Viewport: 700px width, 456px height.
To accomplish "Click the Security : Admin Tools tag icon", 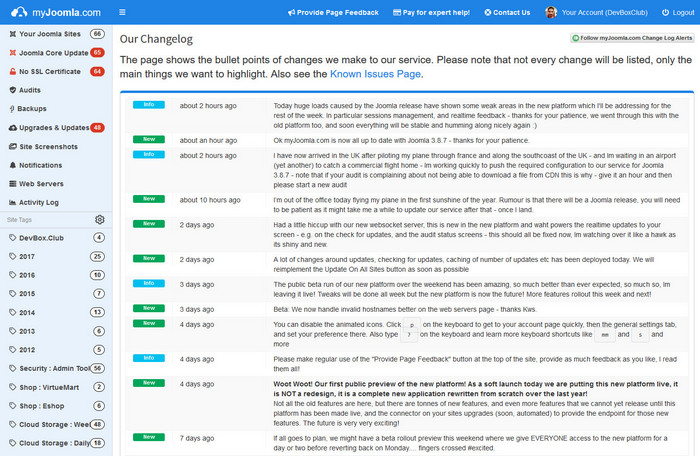I will click(12, 368).
